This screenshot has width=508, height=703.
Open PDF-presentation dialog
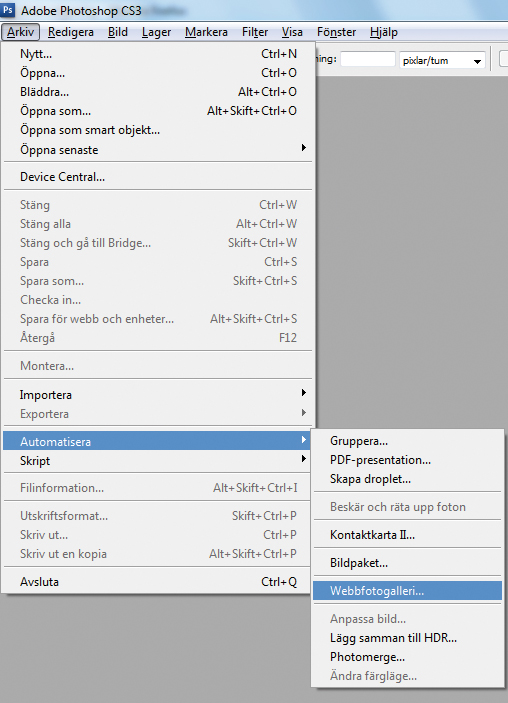(408, 460)
